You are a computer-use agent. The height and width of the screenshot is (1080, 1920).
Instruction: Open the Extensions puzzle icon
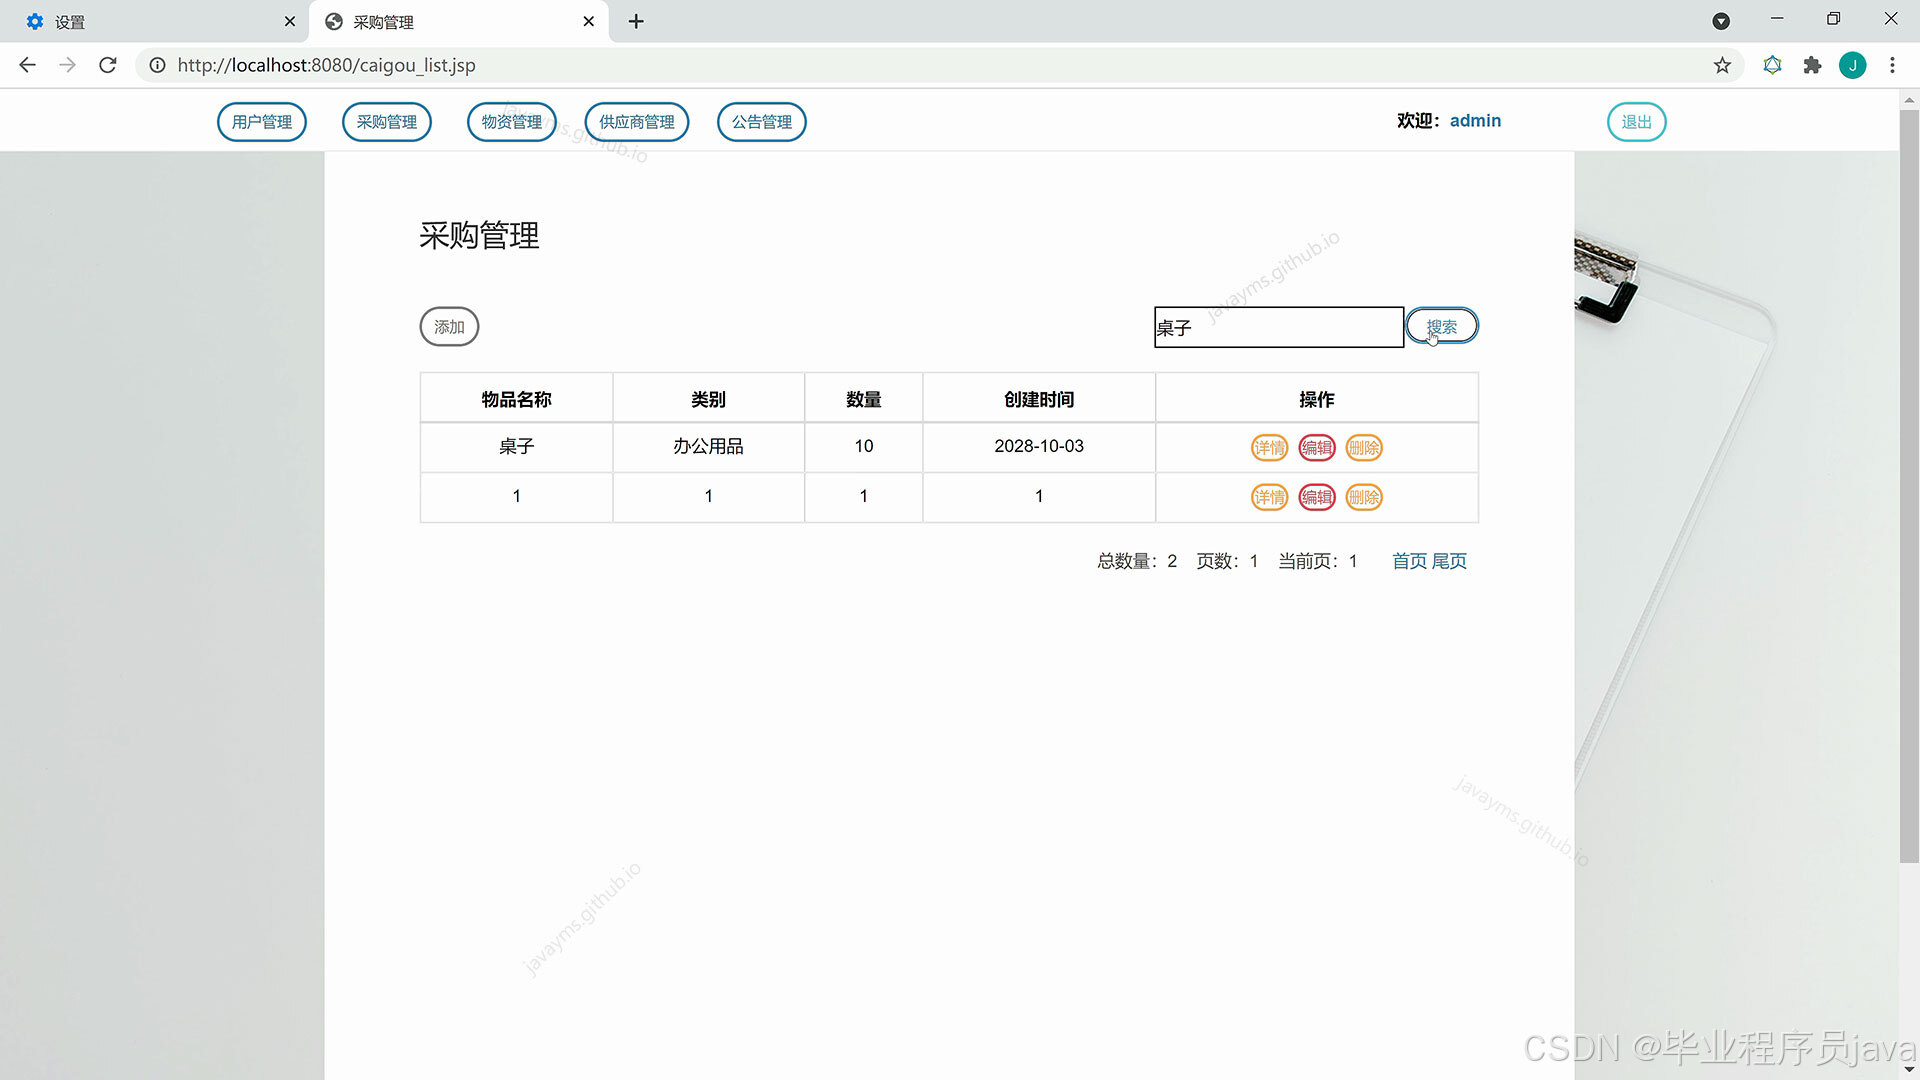pos(1812,65)
